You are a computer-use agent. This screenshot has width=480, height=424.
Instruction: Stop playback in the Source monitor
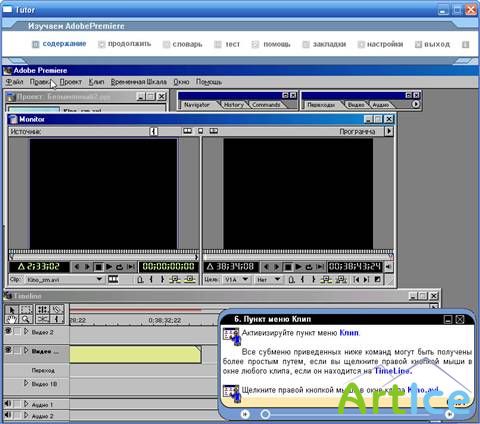[x=98, y=267]
